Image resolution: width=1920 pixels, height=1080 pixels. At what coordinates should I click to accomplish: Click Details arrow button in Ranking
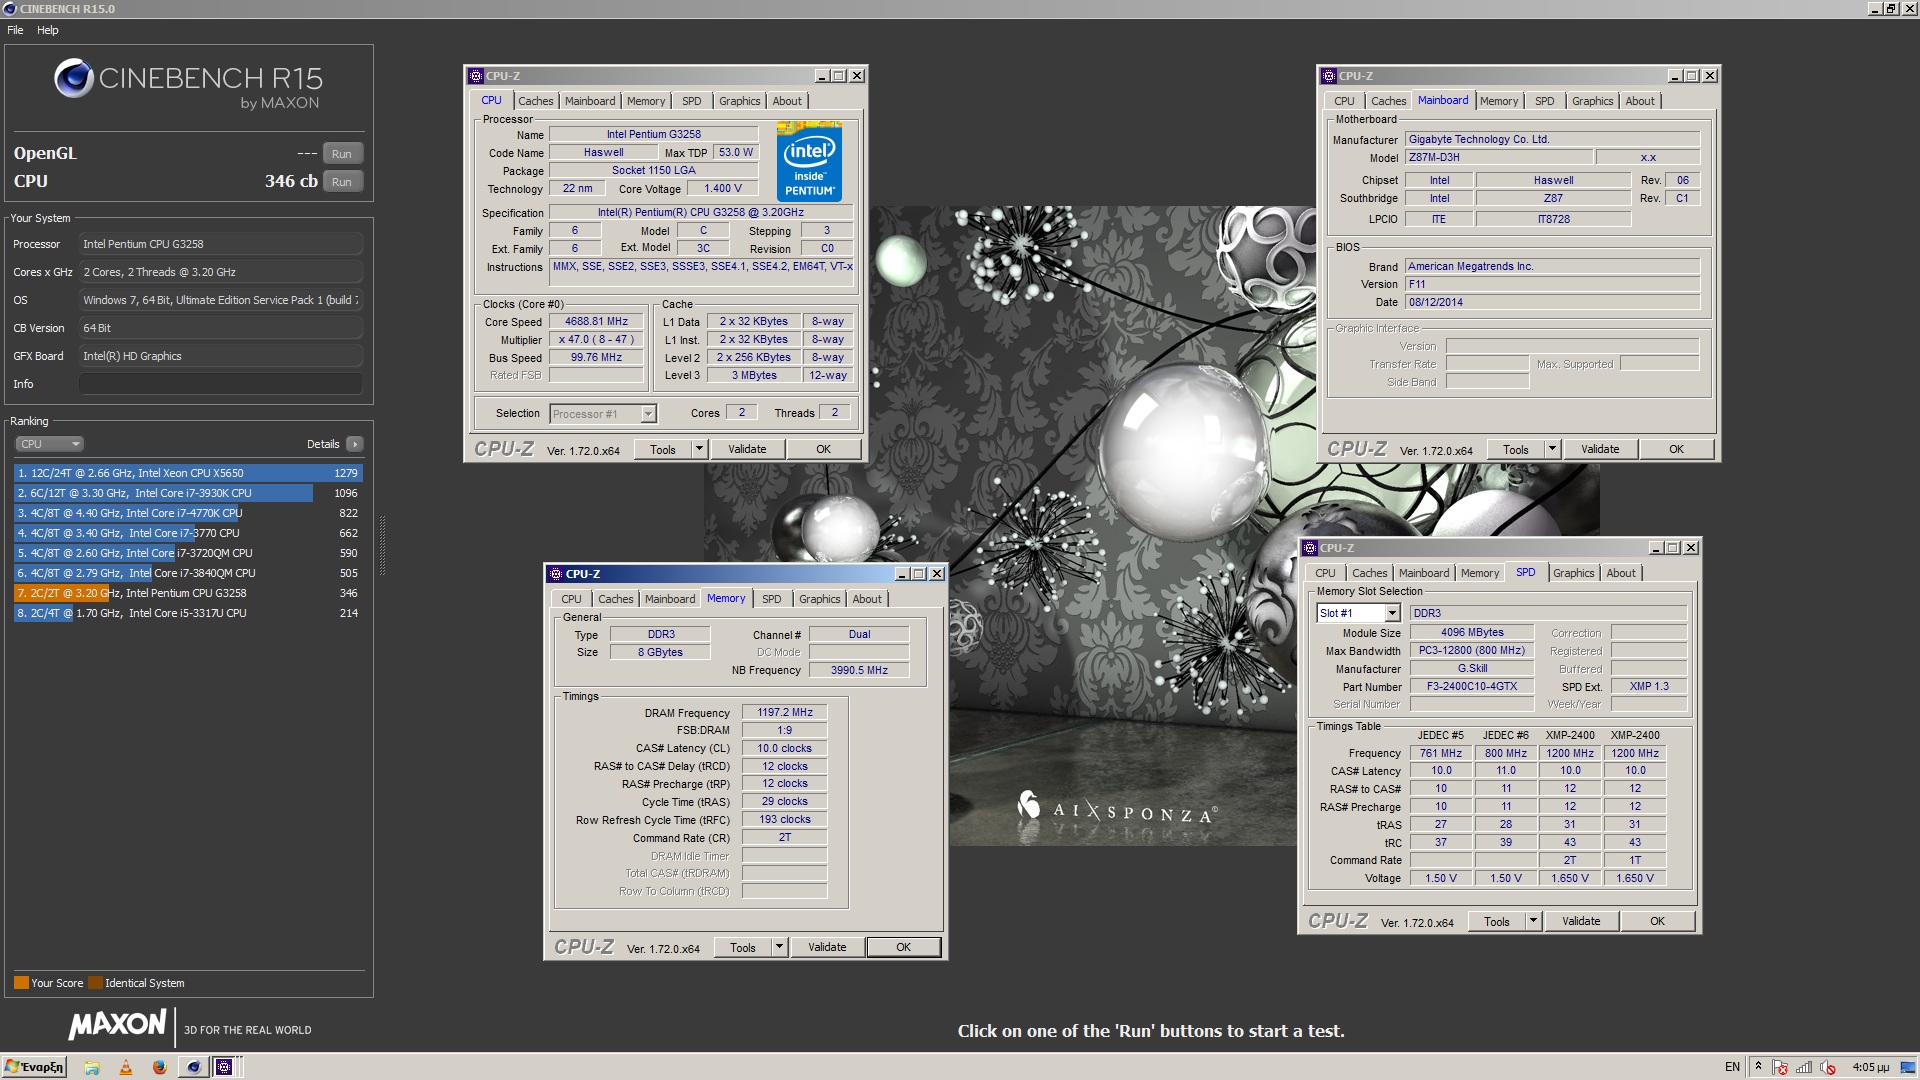point(355,444)
